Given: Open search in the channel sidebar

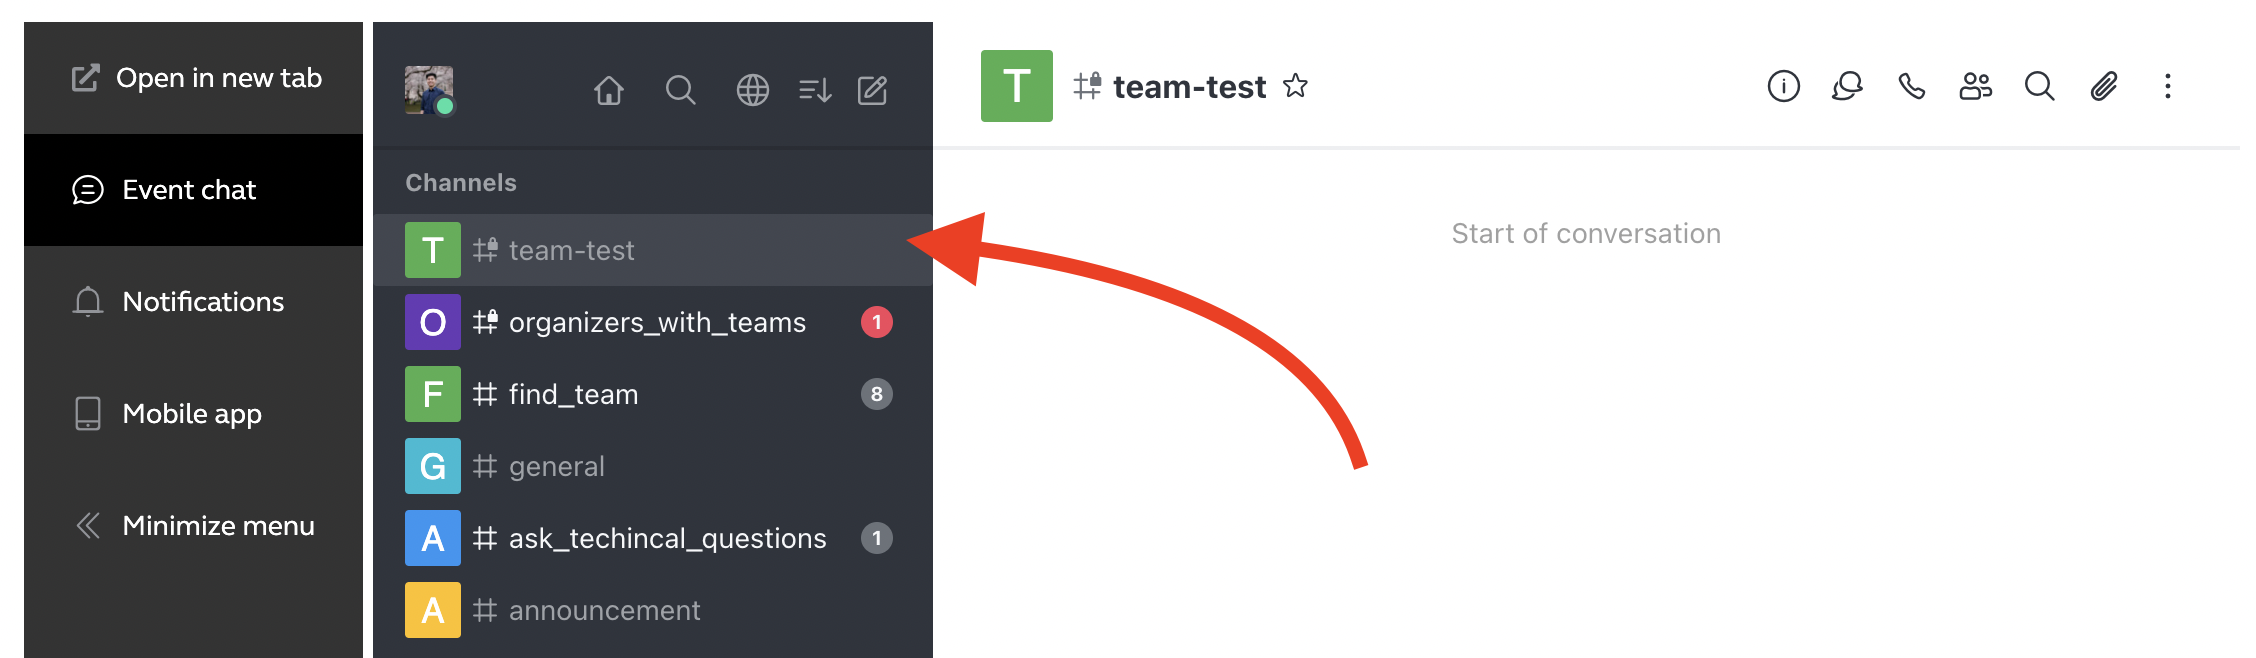Looking at the screenshot, I should pos(680,91).
